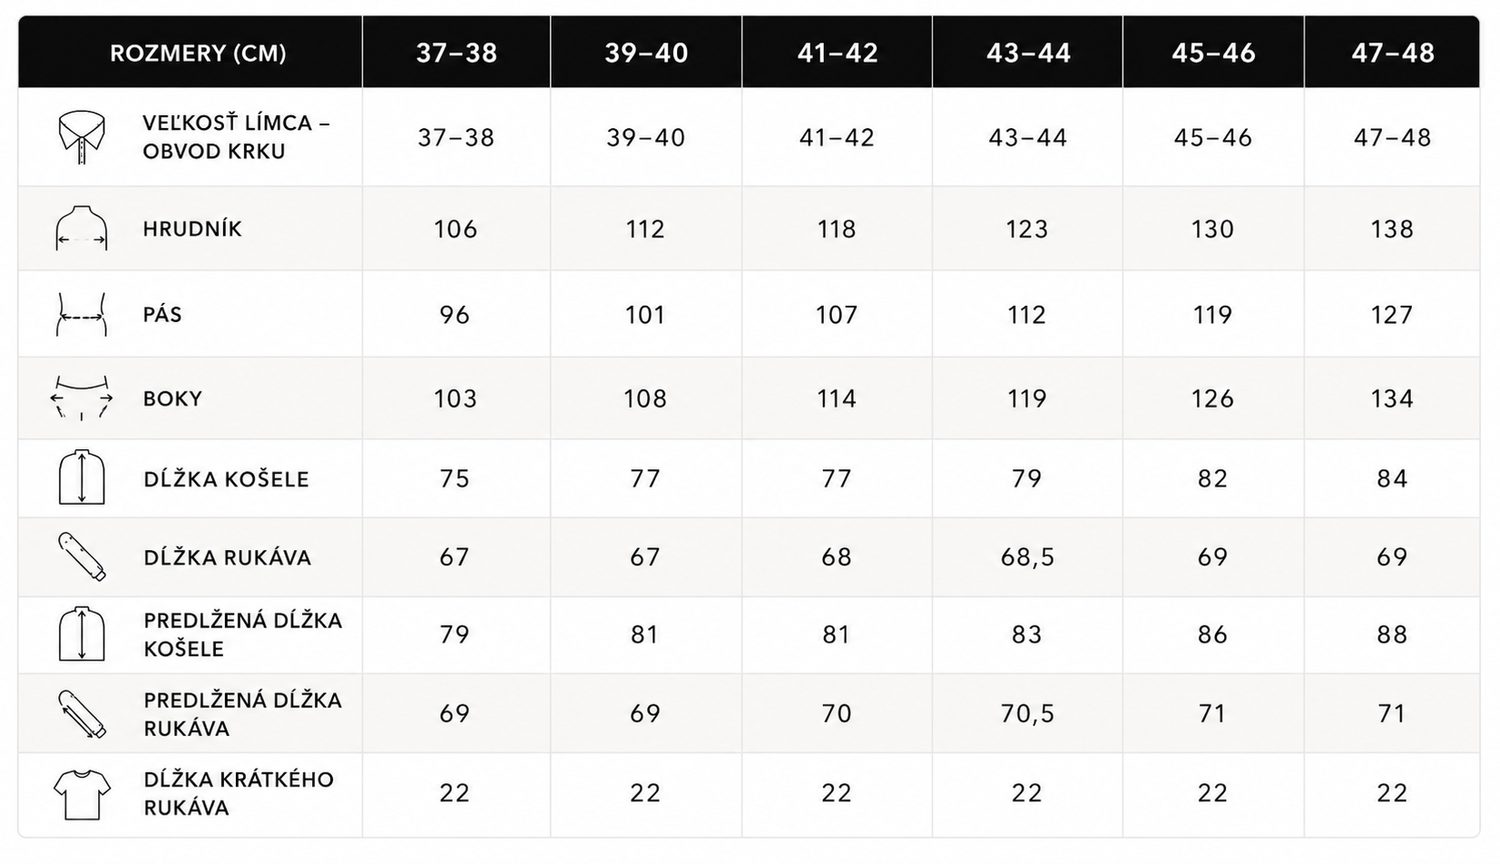The width and height of the screenshot is (1500, 864).
Task: Click the Dĺžka krátkého rukáva label
Action: [x=239, y=793]
